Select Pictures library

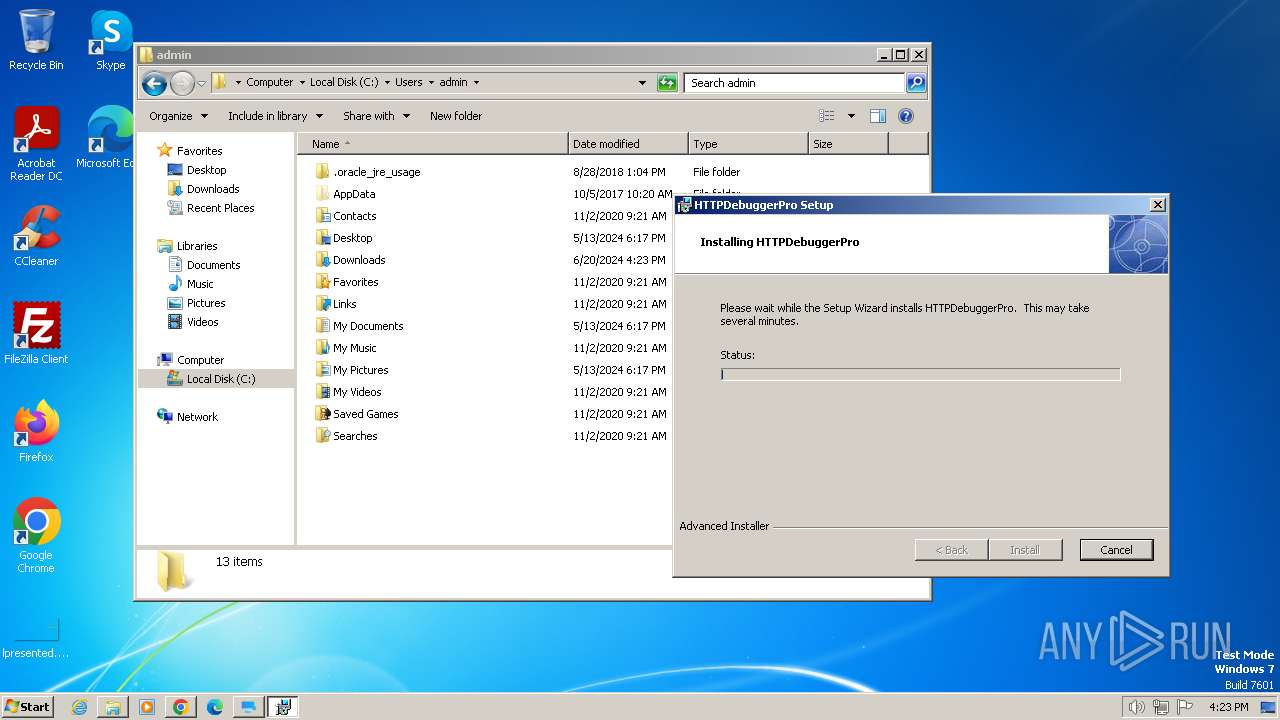tap(206, 303)
